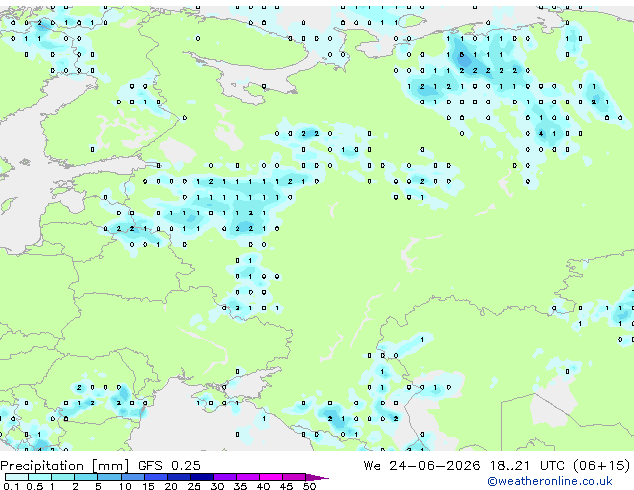Viewport: 634px width, 490px height.
Task: Select the "GFS 0.25" model label
Action: tap(169, 466)
